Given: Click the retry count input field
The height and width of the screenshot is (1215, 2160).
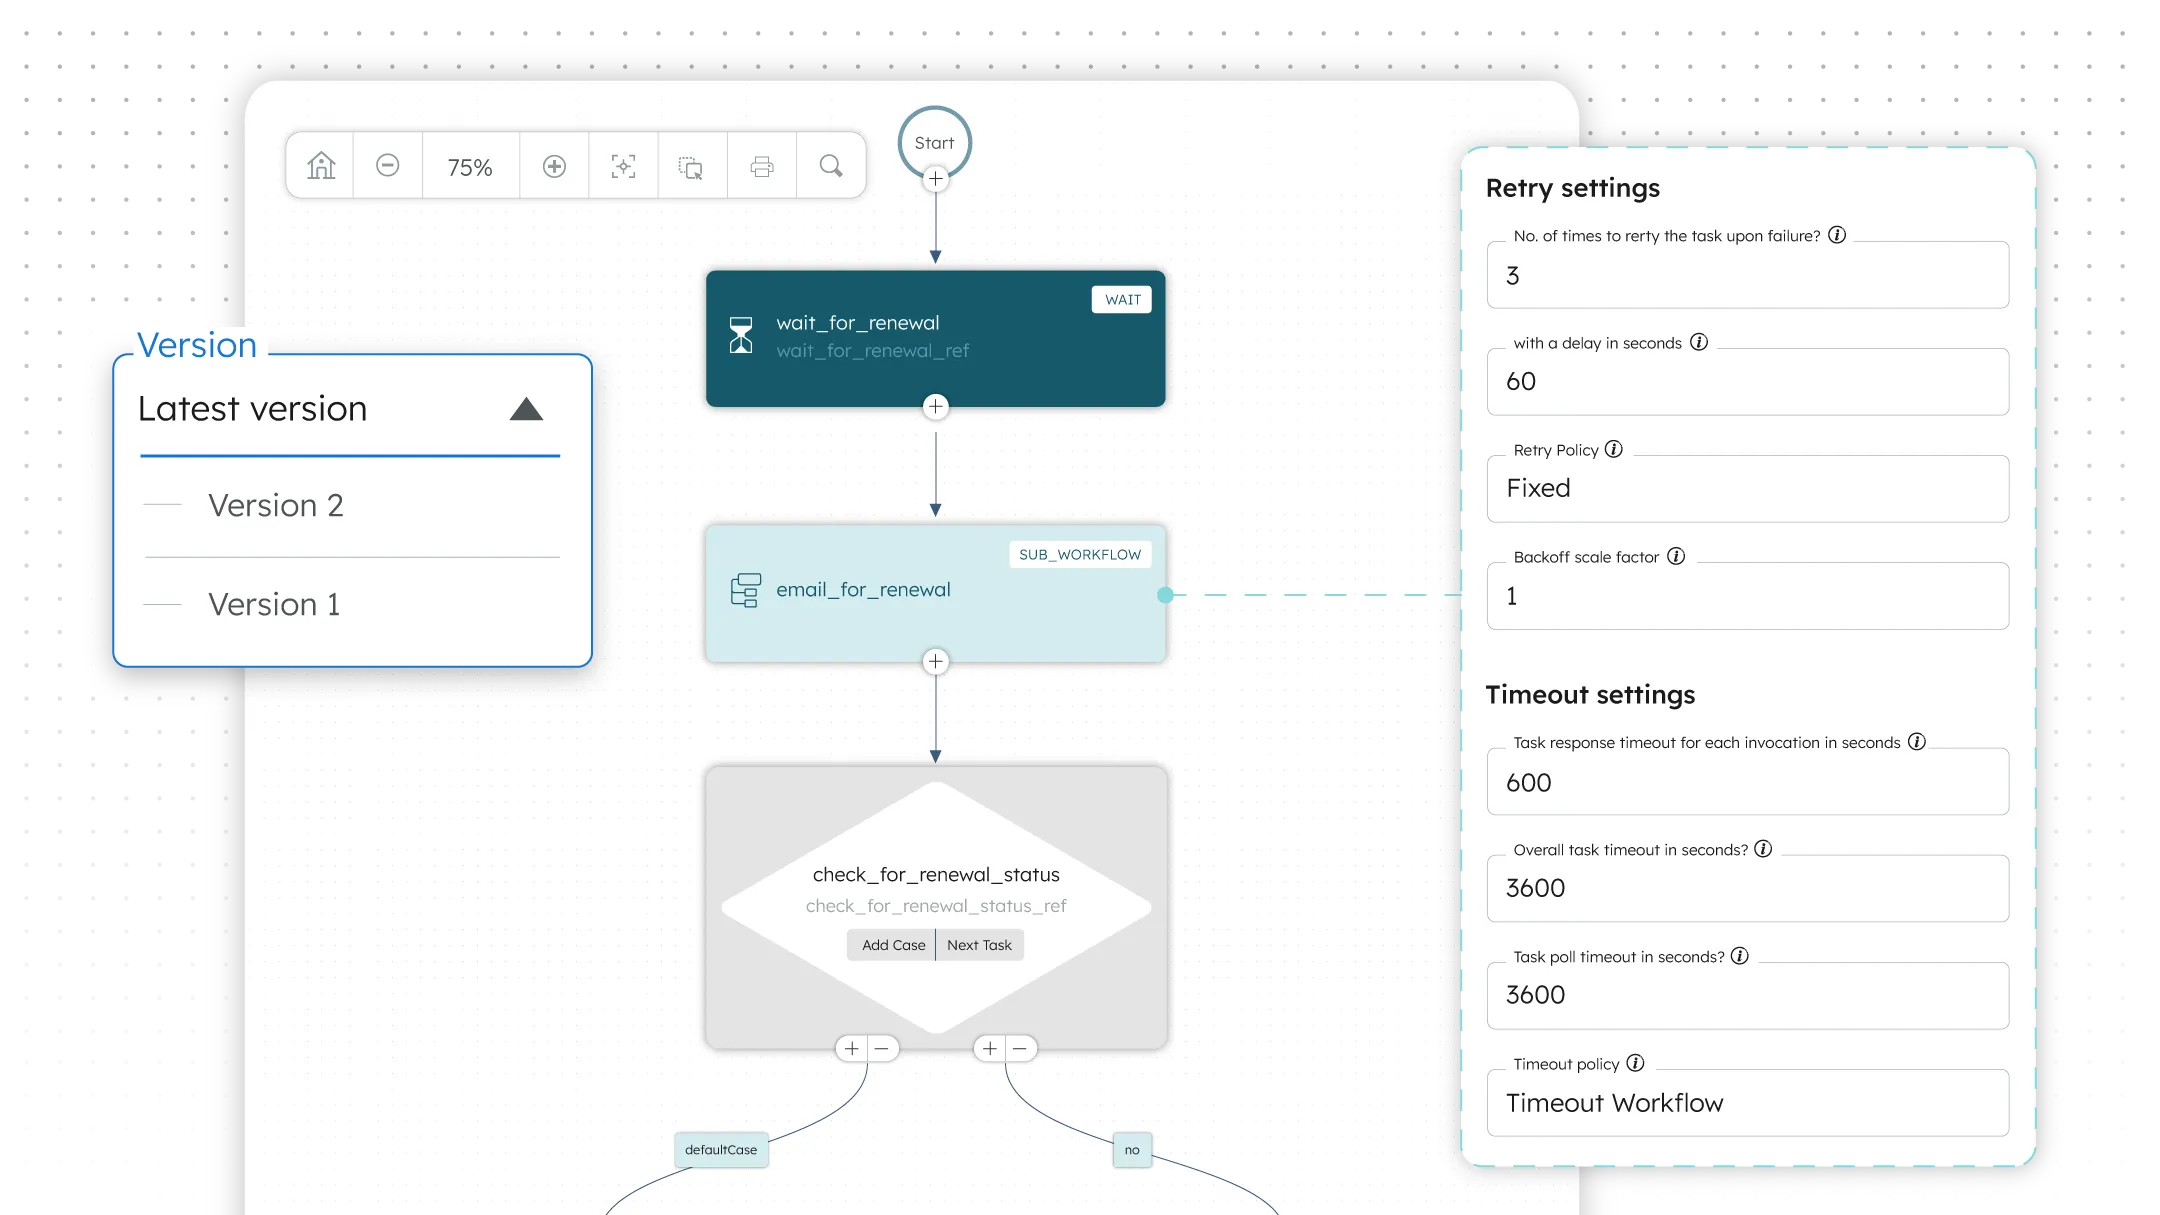Looking at the screenshot, I should 1747,276.
